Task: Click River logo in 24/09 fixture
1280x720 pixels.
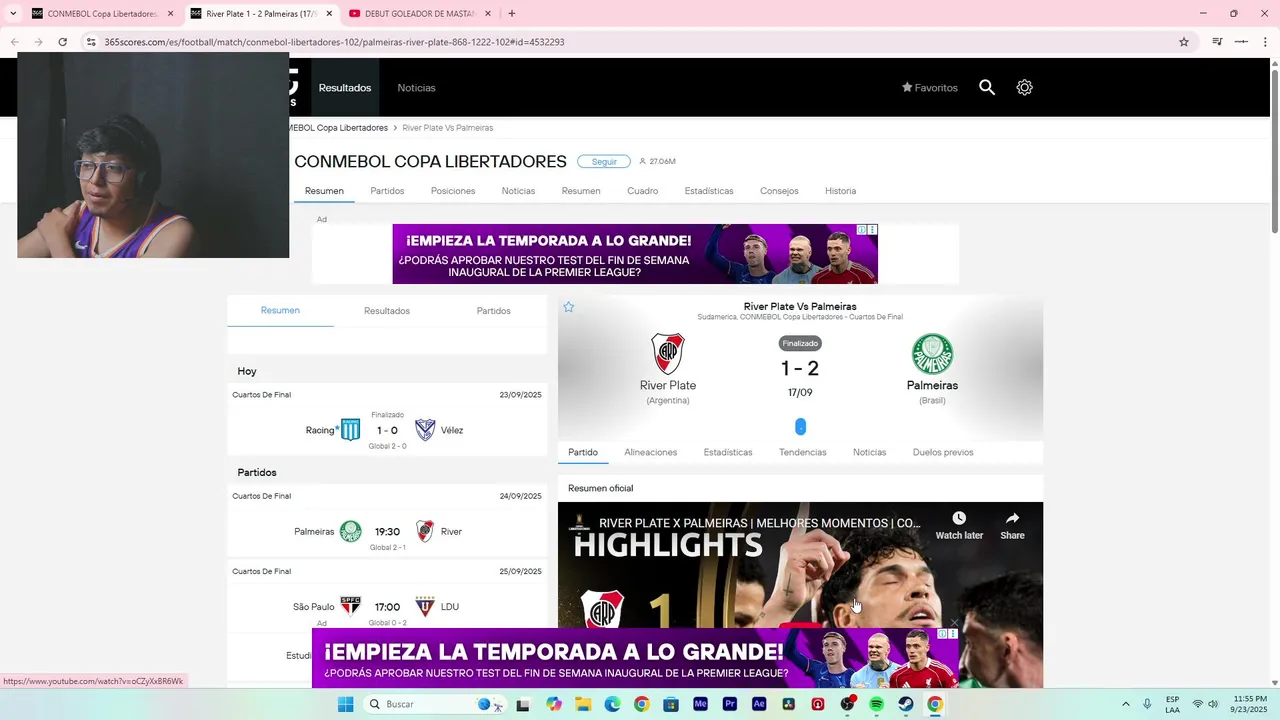Action: 425,531
